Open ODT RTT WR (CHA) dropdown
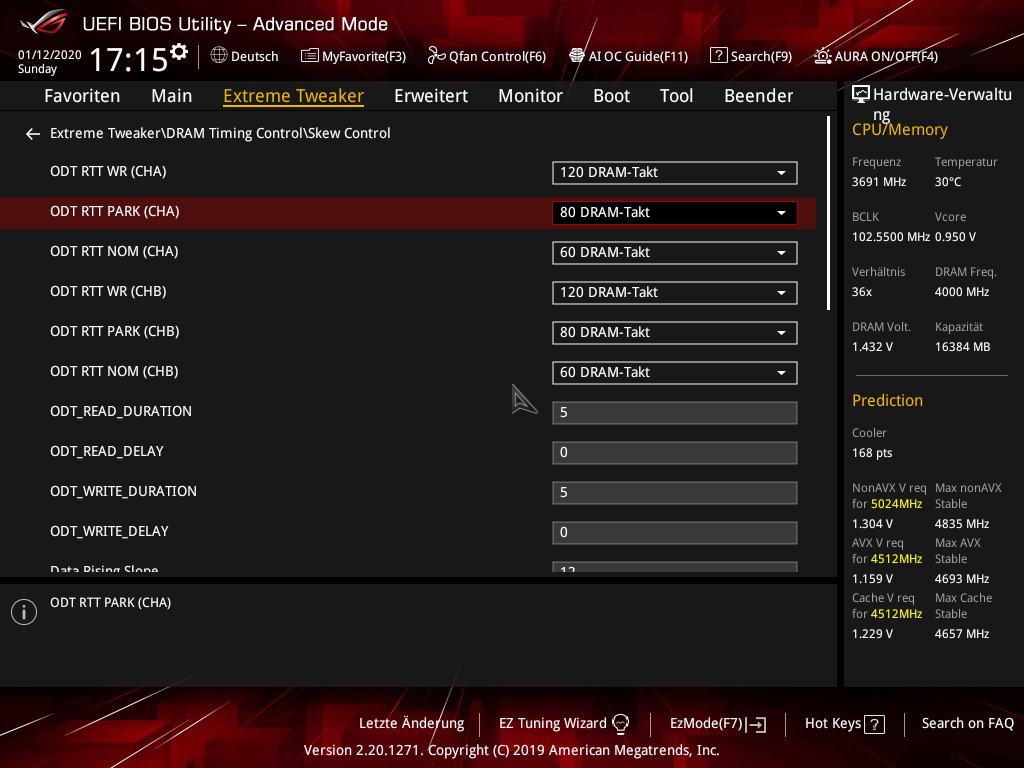Screen dimensions: 1024x768 [675, 172]
